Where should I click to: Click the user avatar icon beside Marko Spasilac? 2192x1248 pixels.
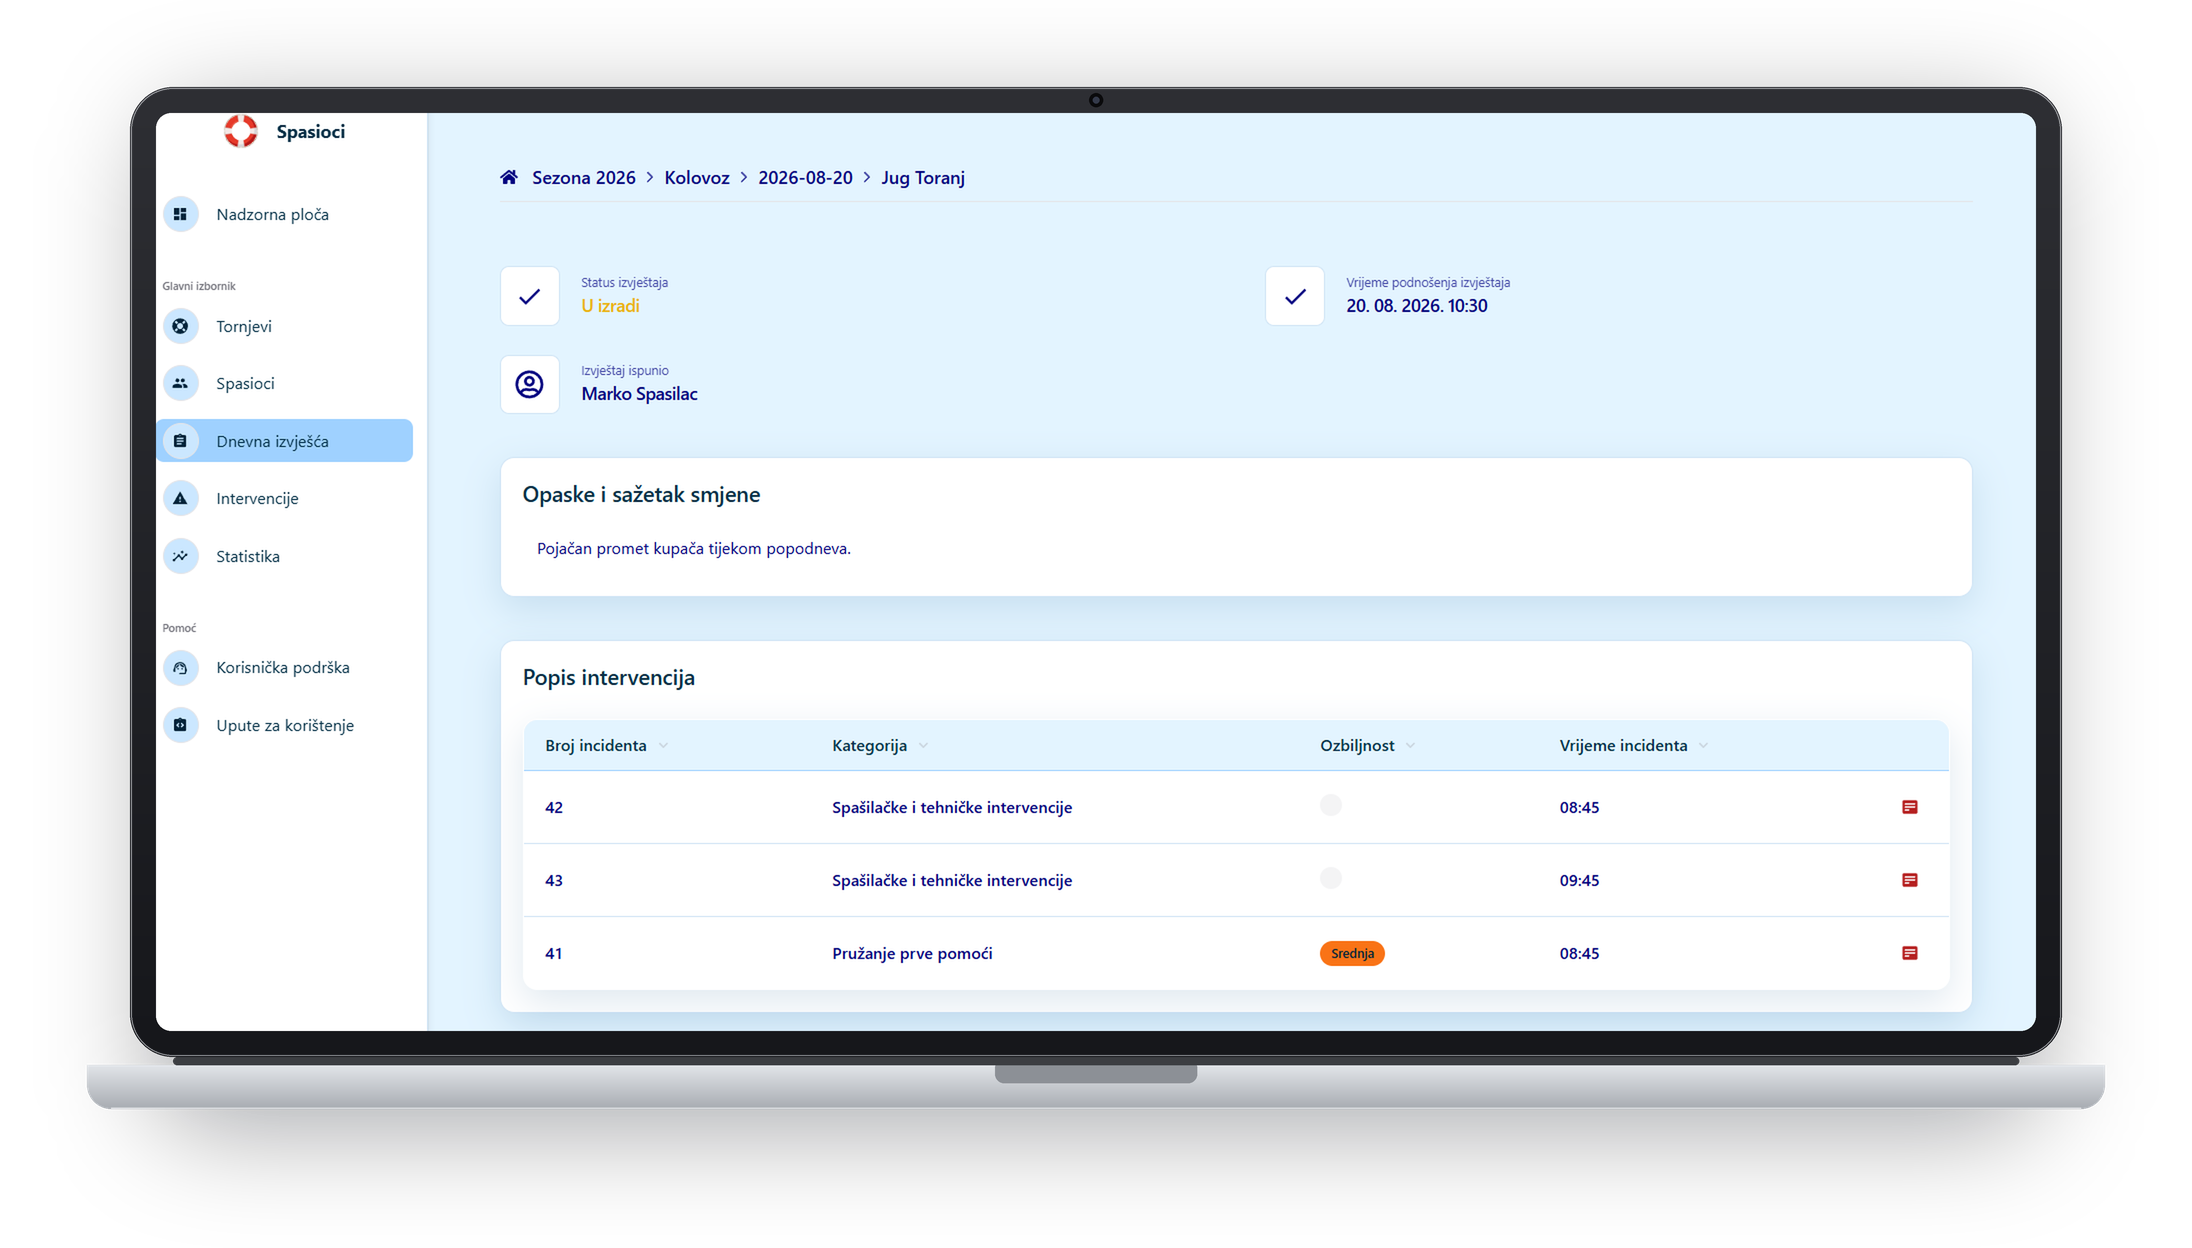(530, 384)
